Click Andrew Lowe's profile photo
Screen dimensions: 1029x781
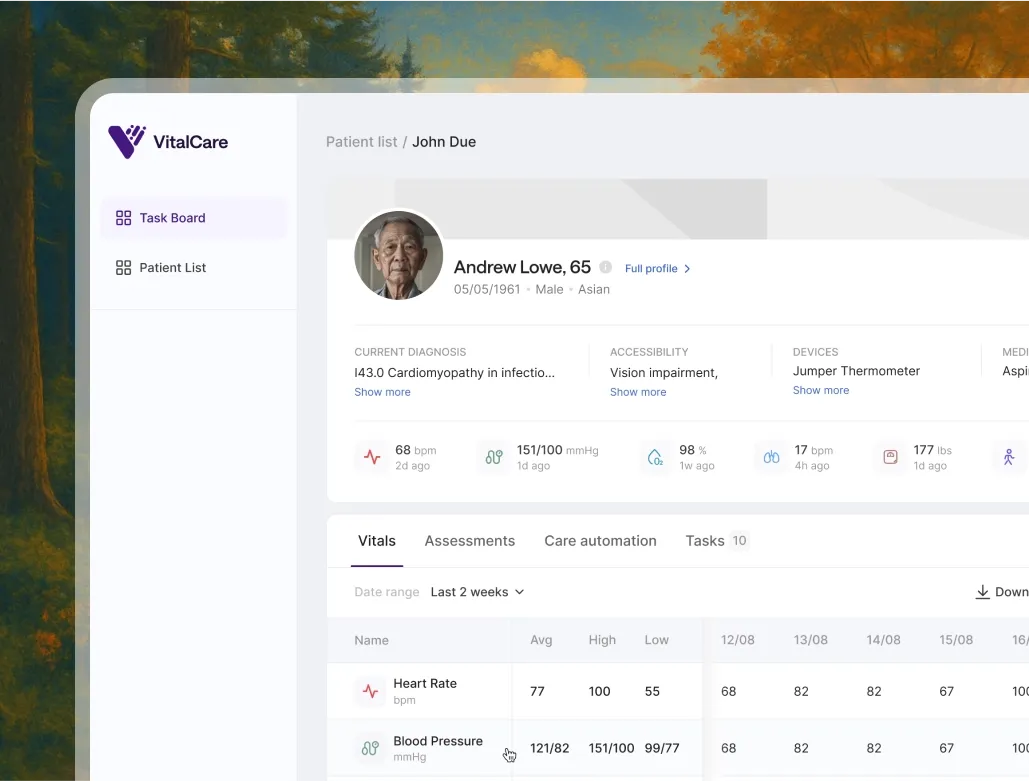tap(398, 255)
